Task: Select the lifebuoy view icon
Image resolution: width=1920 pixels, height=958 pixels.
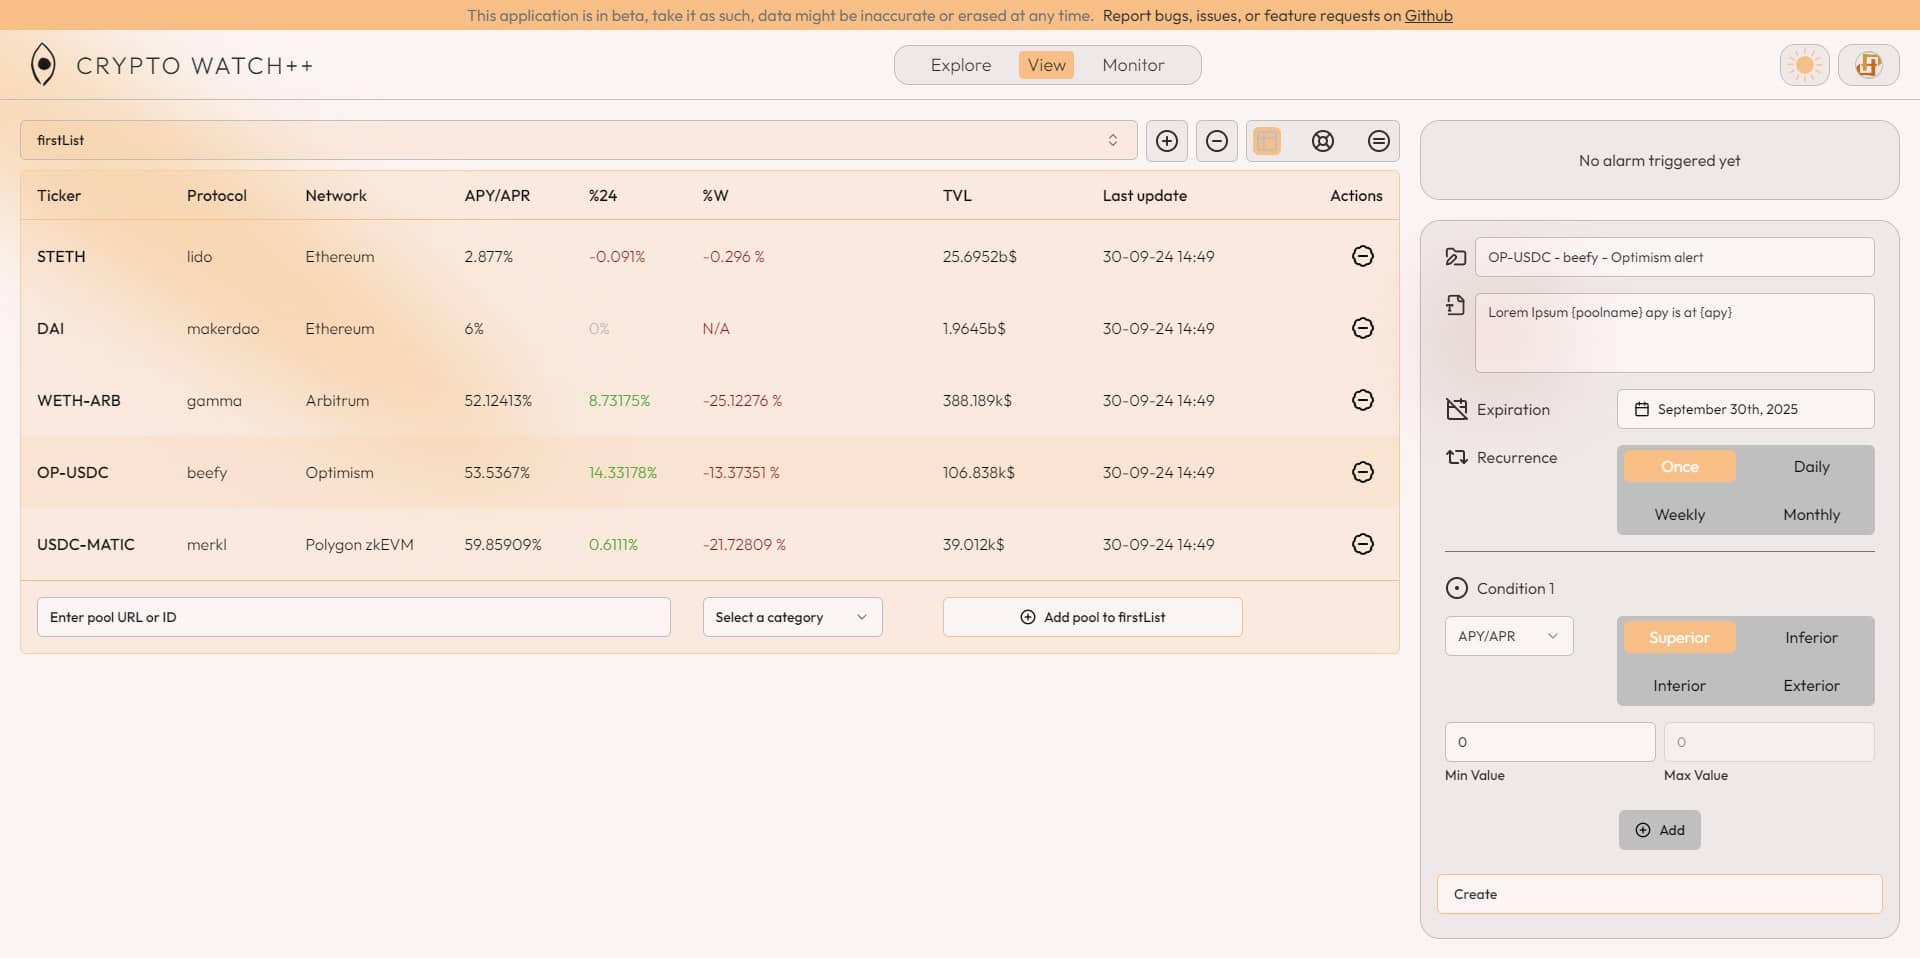Action: click(x=1323, y=141)
